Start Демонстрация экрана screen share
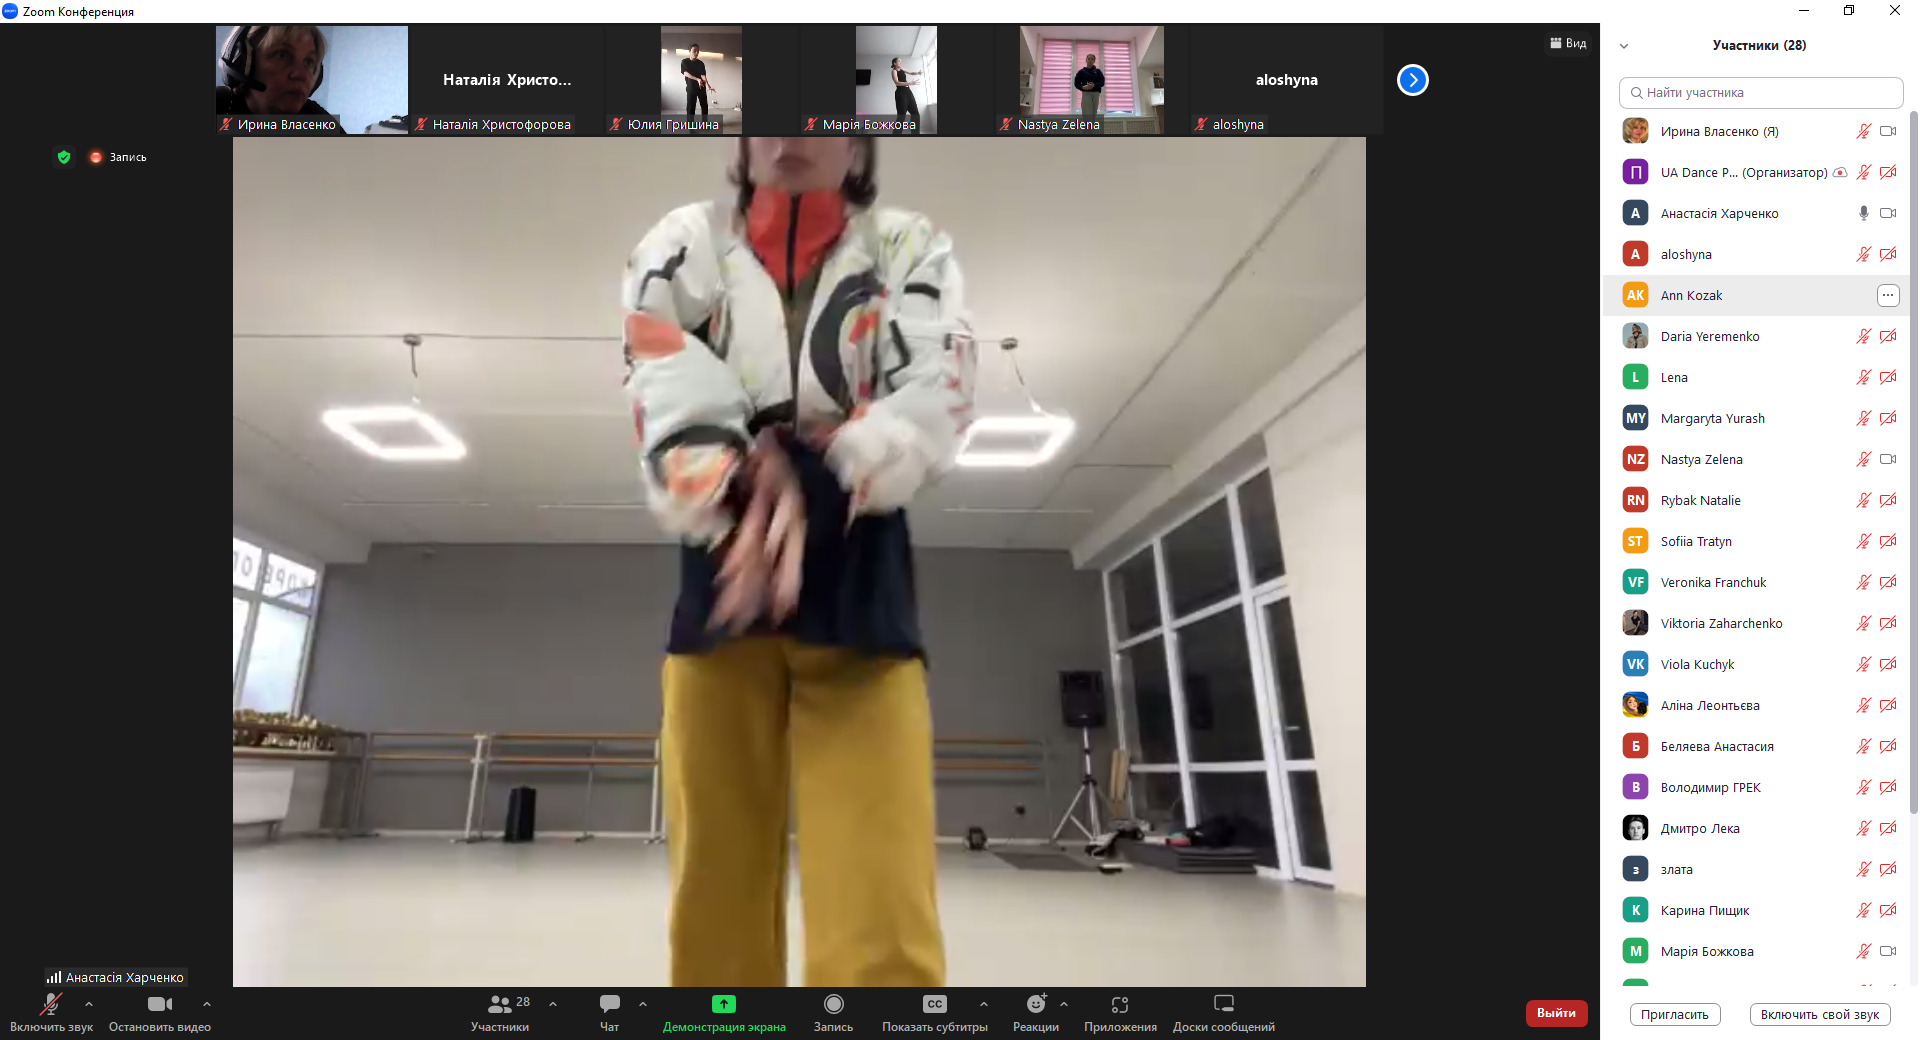The width and height of the screenshot is (1920, 1040). 724,1012
